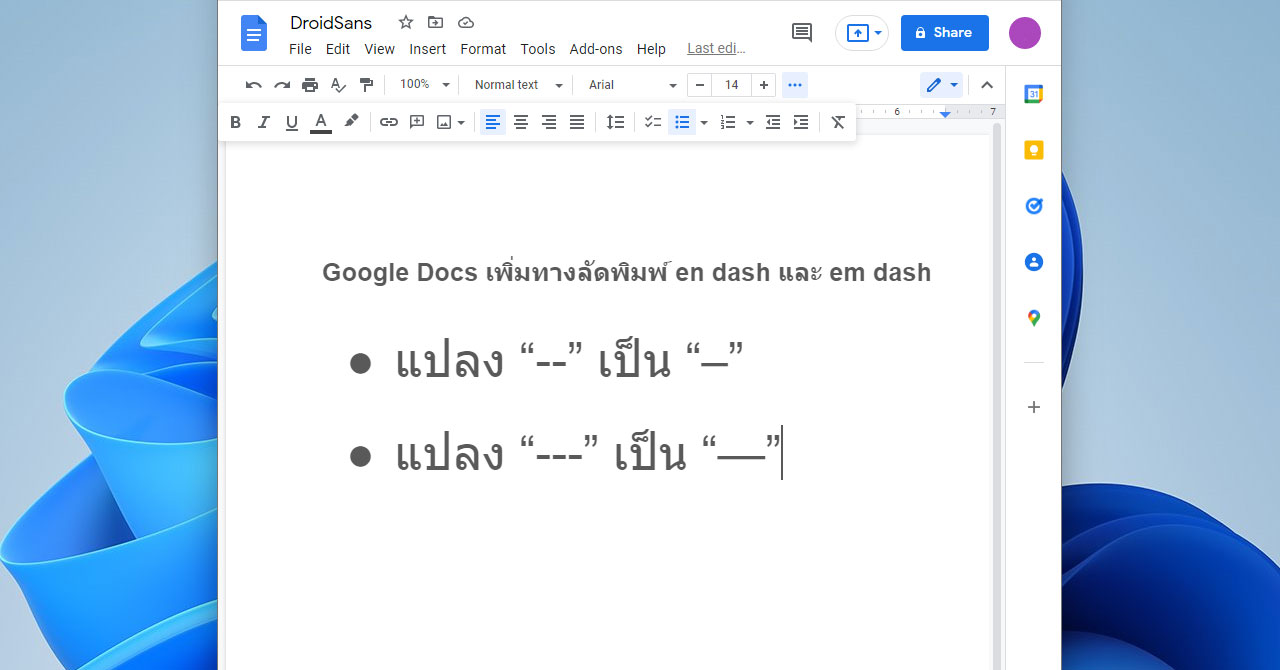This screenshot has height=670, width=1280.
Task: Run spelling and grammar check
Action: tap(338, 85)
